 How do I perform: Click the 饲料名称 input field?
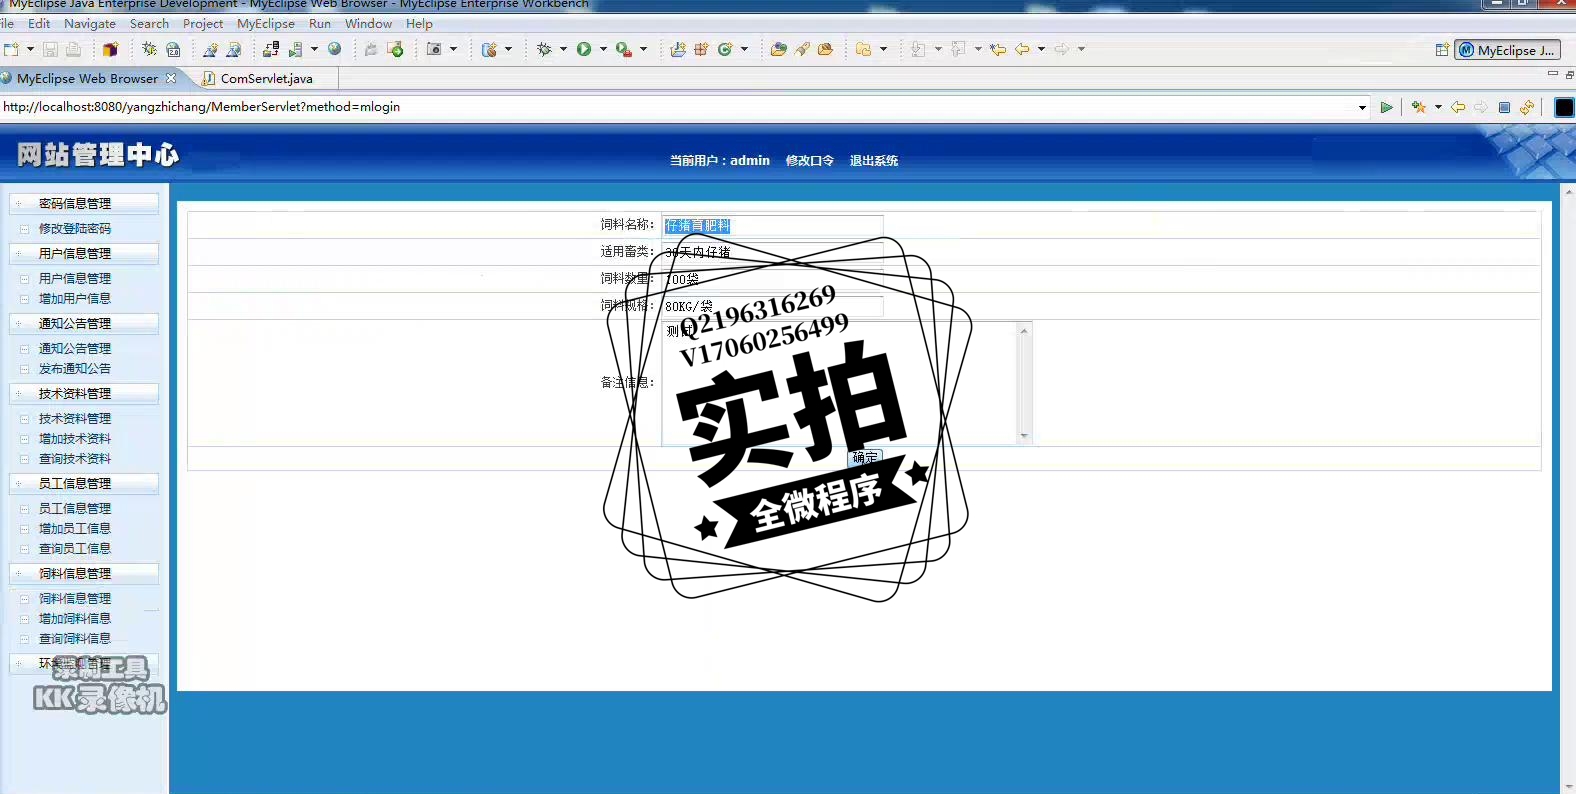pos(772,226)
